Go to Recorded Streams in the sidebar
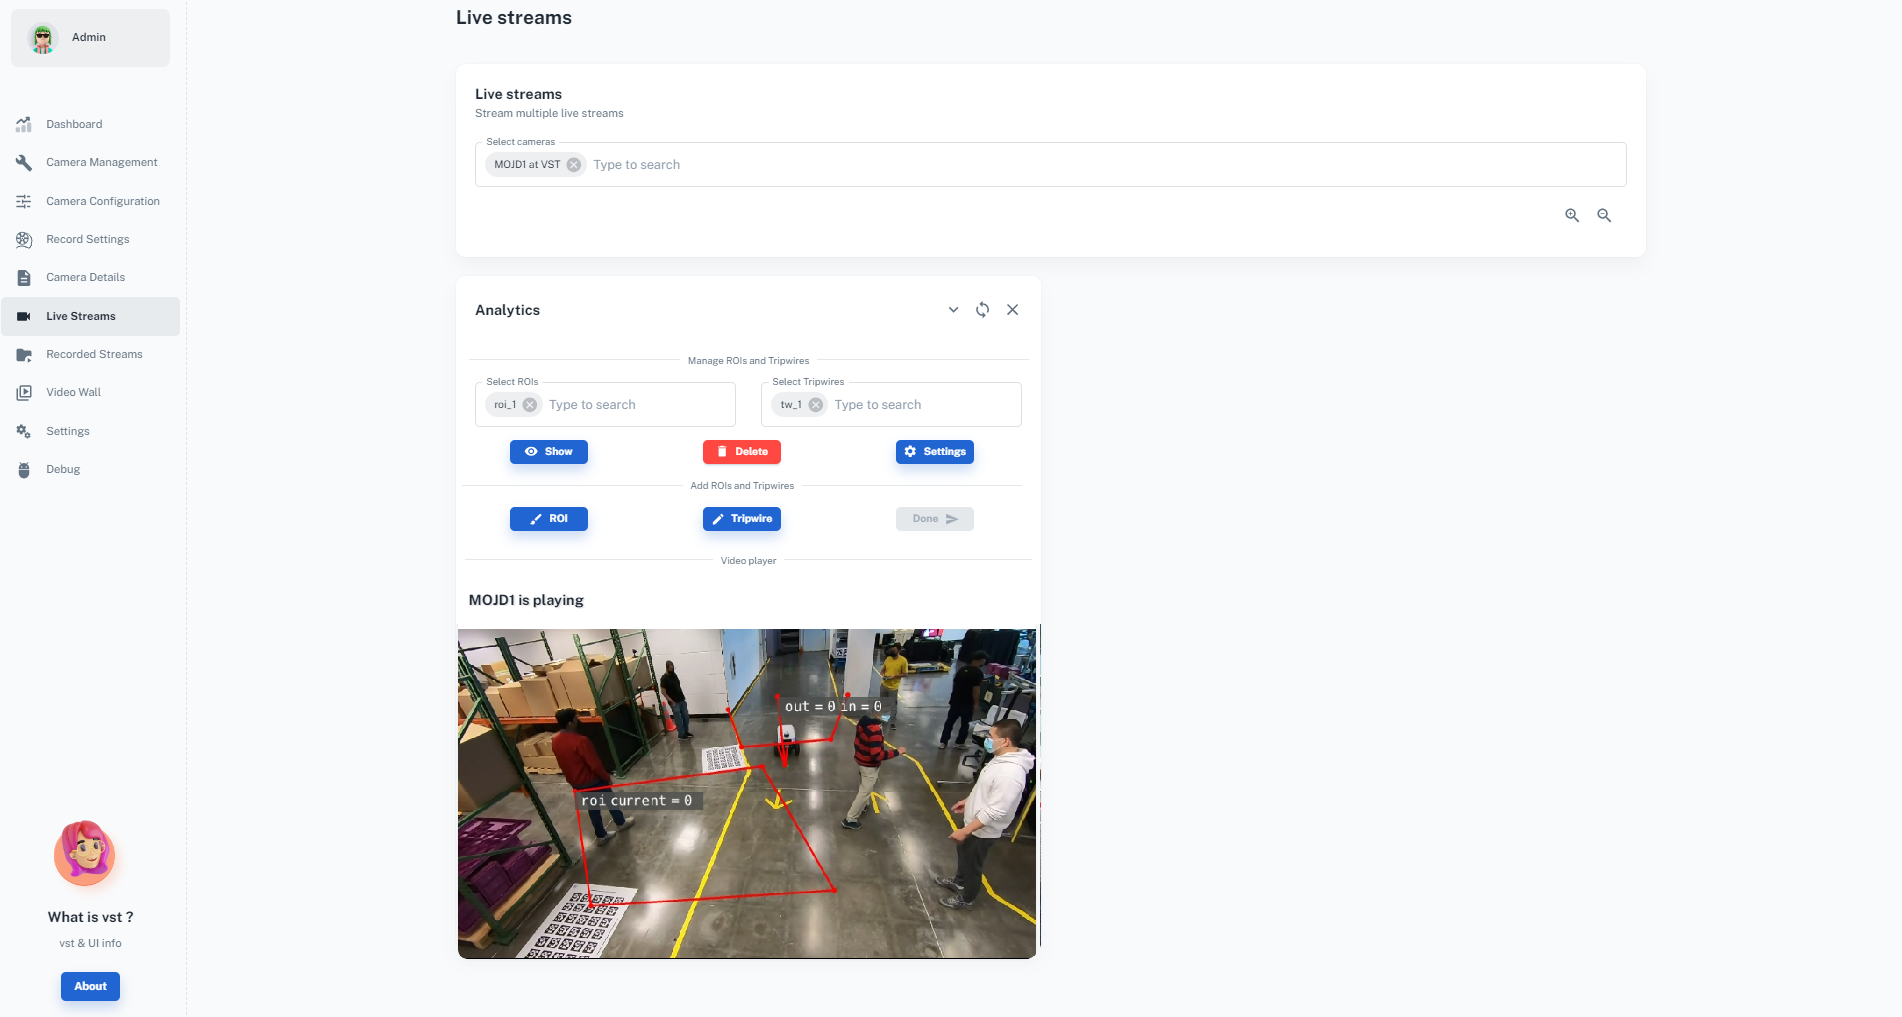The image size is (1902, 1017). tap(94, 354)
